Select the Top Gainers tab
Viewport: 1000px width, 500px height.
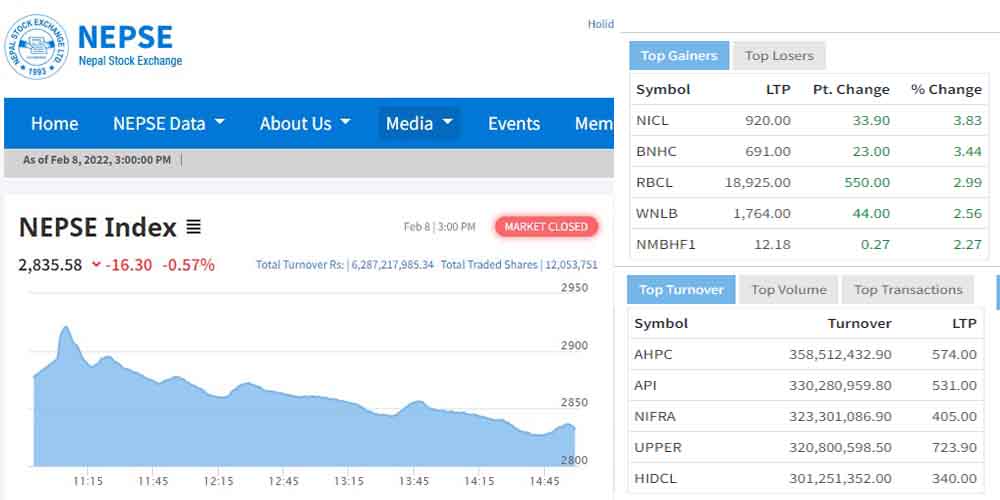coord(679,56)
